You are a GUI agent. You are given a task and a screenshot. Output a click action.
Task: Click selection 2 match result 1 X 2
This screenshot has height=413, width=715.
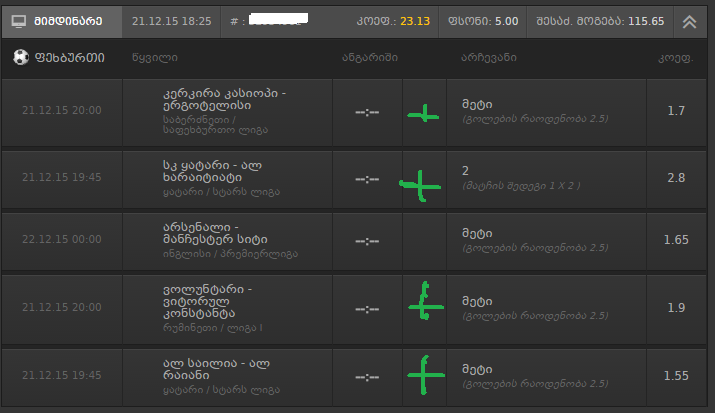coord(521,178)
